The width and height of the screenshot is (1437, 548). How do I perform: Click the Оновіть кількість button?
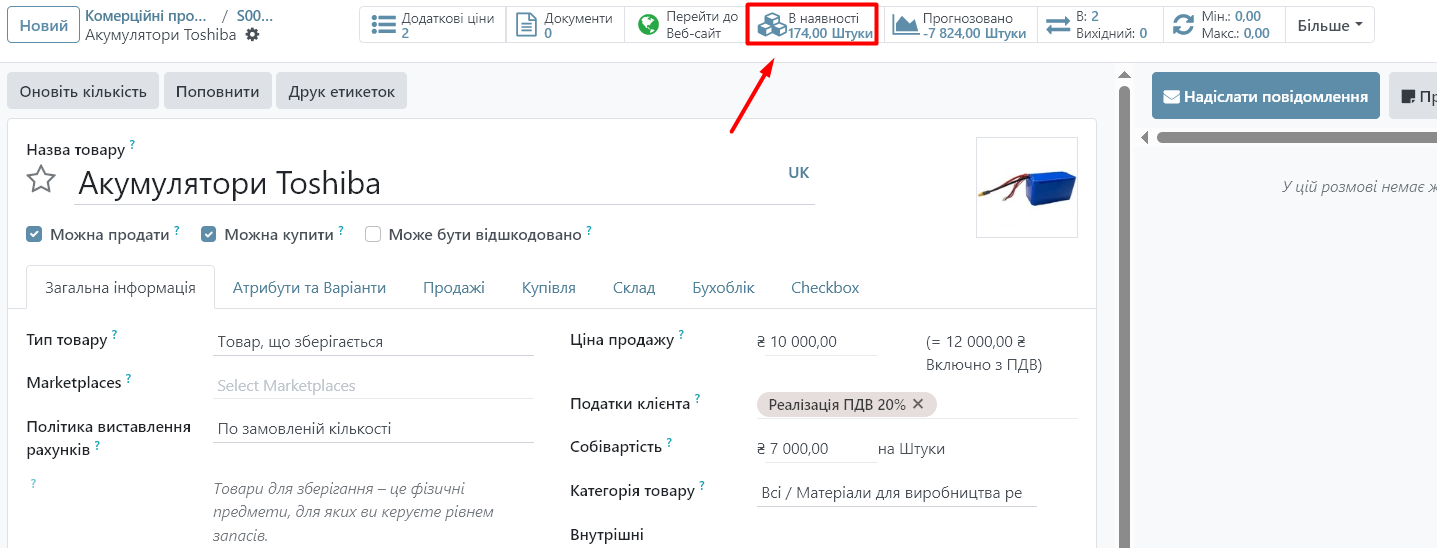83,91
